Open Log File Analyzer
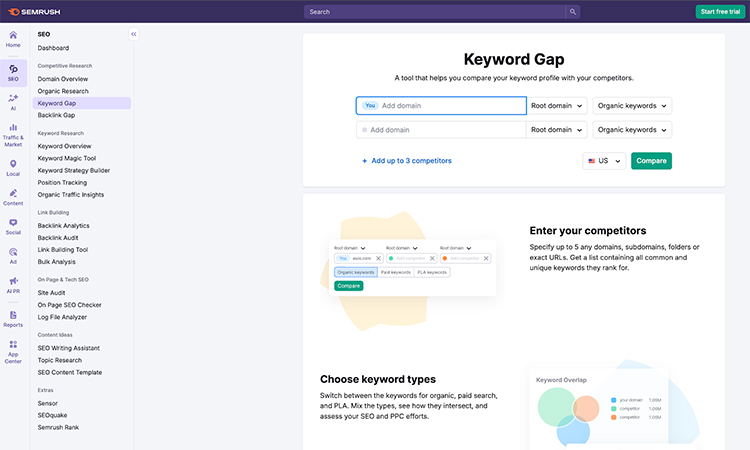This screenshot has height=450, width=750. (x=62, y=317)
